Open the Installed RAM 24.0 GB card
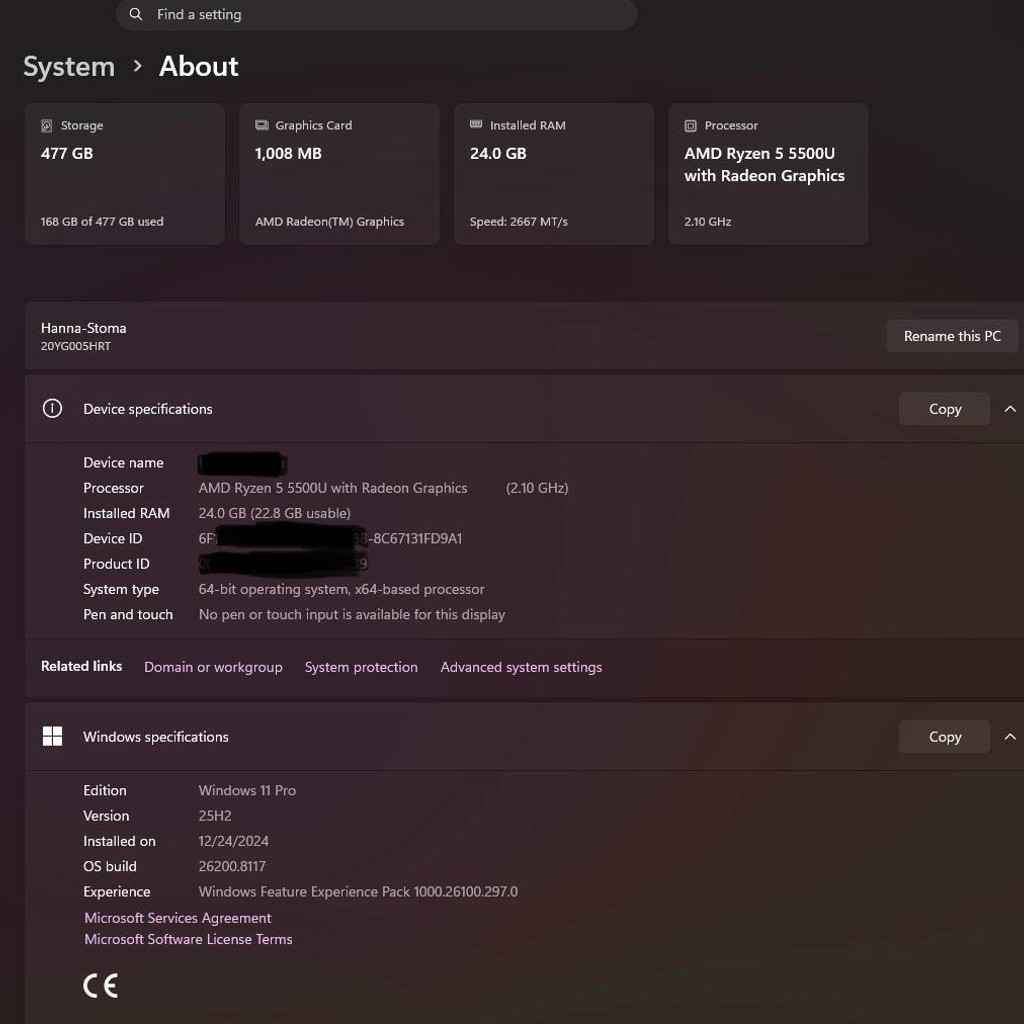Screen dimensions: 1024x1024 pos(554,174)
